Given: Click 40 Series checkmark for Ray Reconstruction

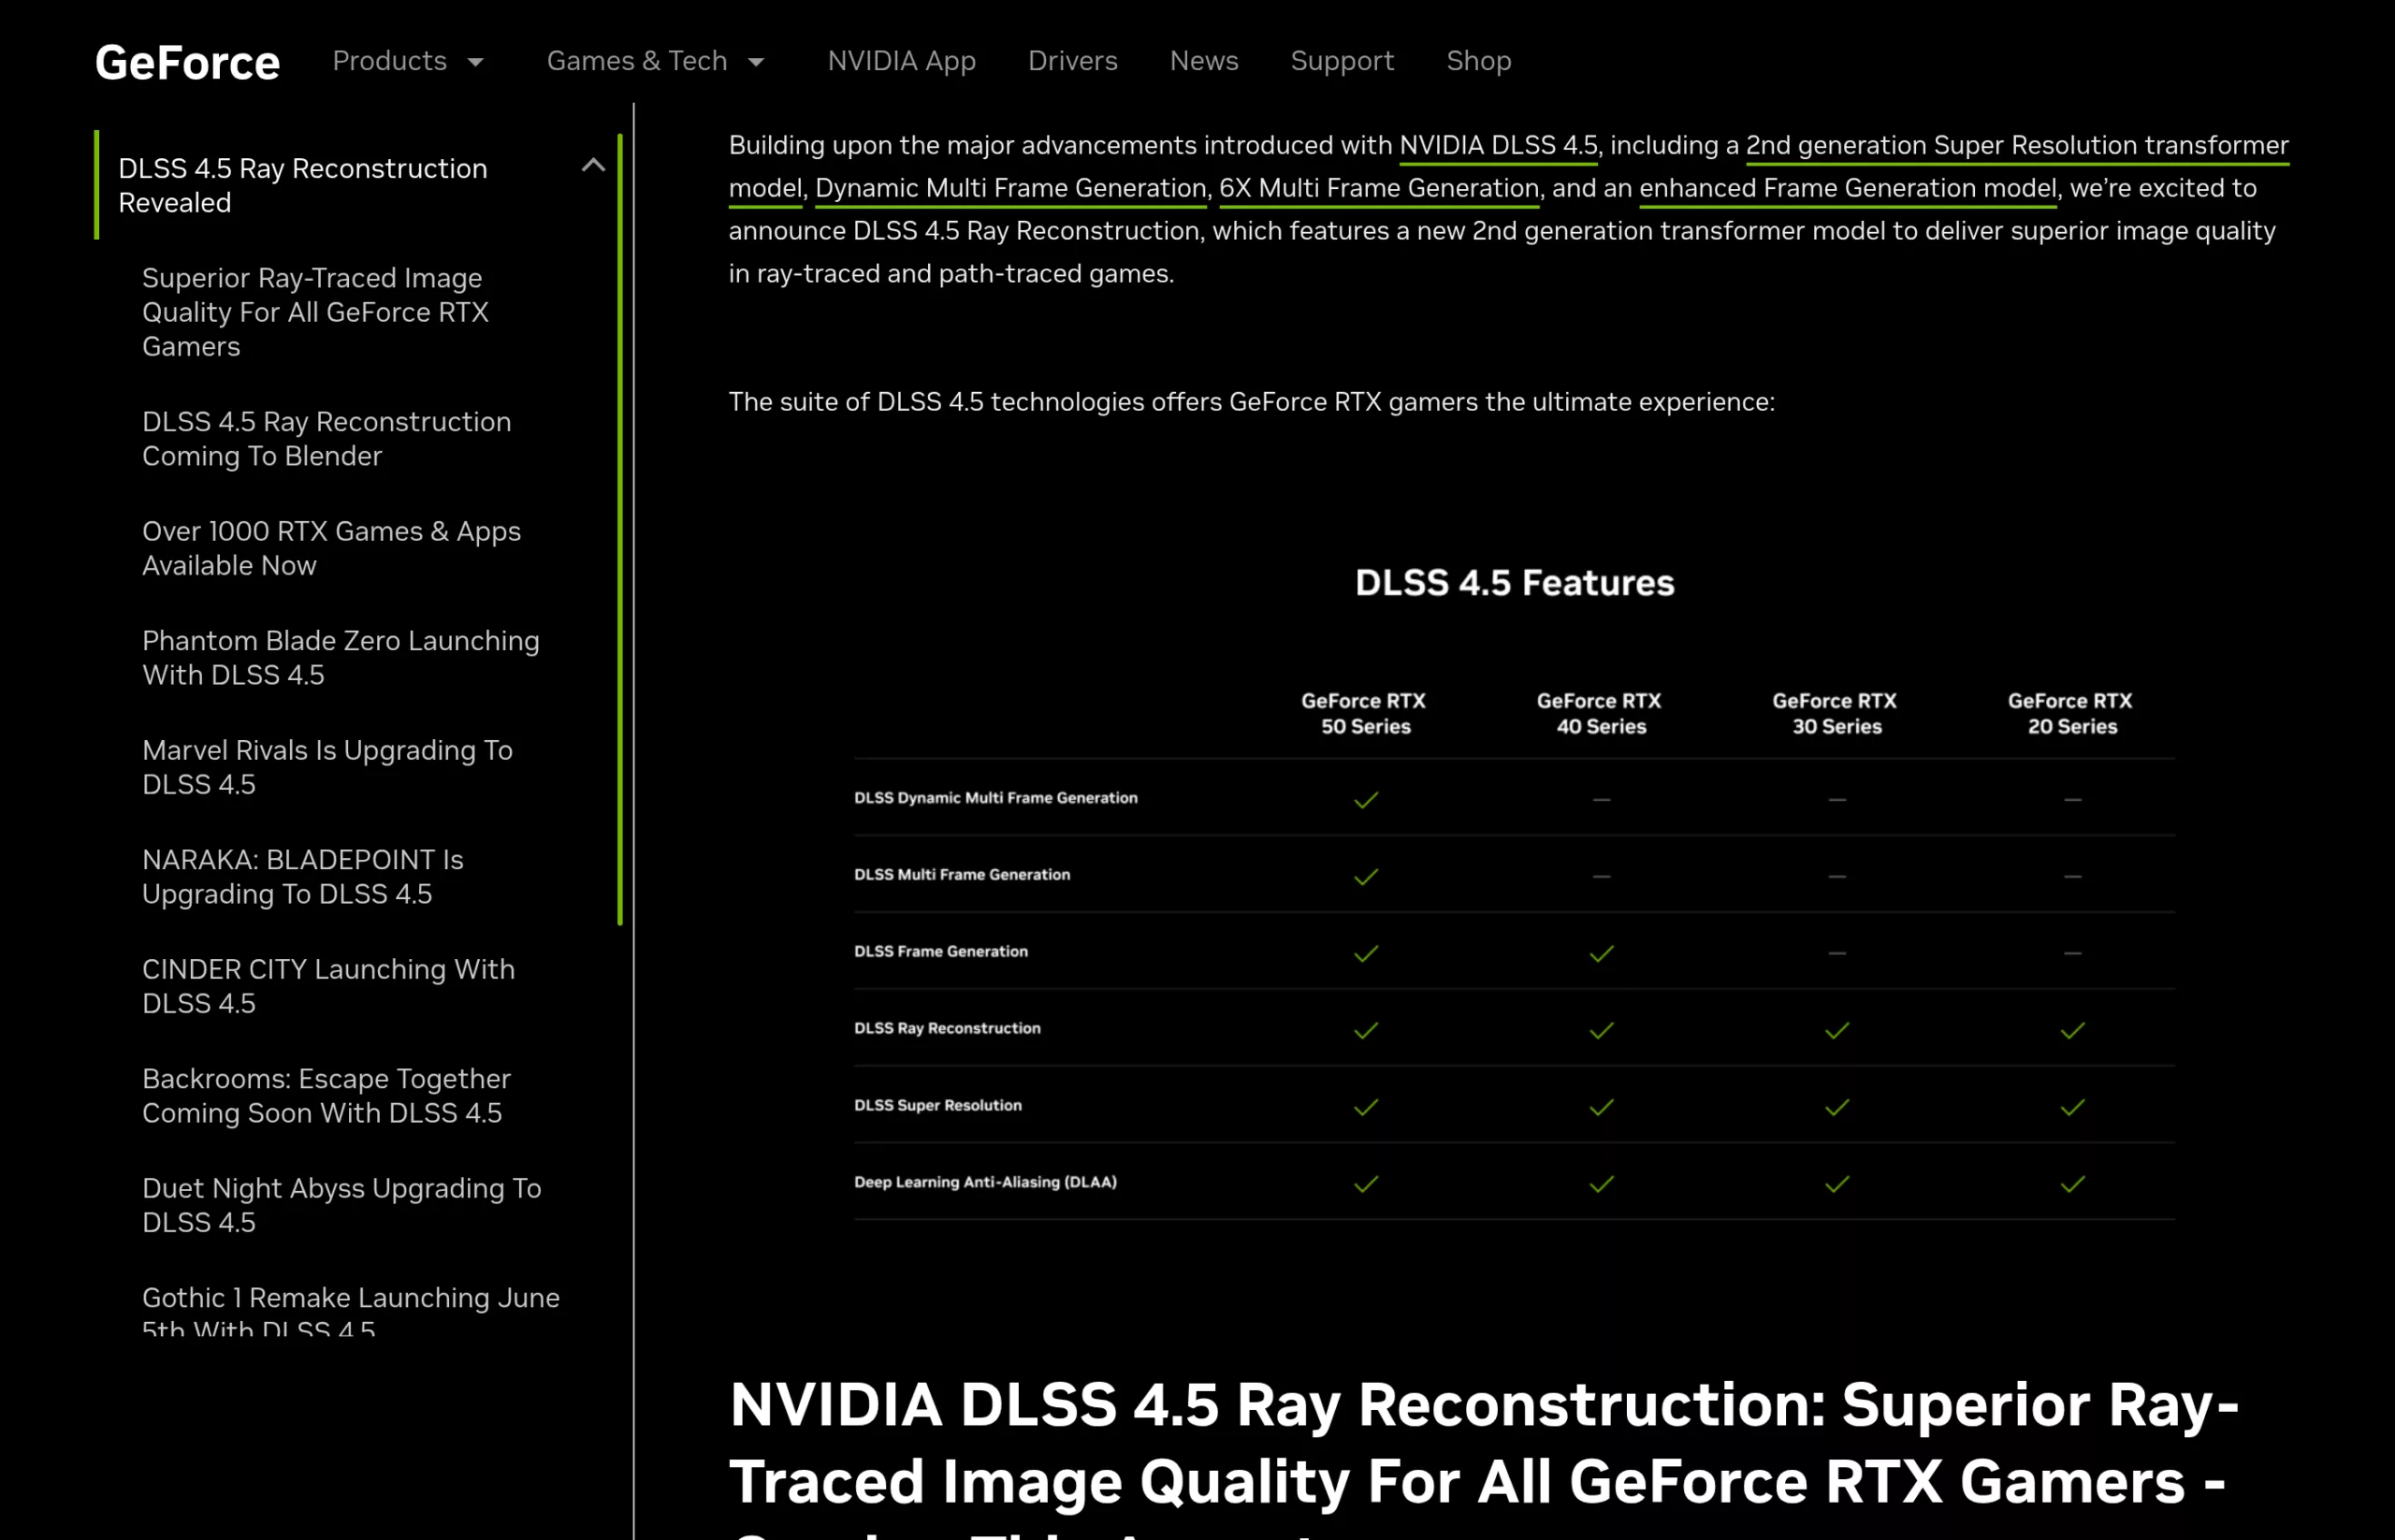Looking at the screenshot, I should [1601, 1031].
